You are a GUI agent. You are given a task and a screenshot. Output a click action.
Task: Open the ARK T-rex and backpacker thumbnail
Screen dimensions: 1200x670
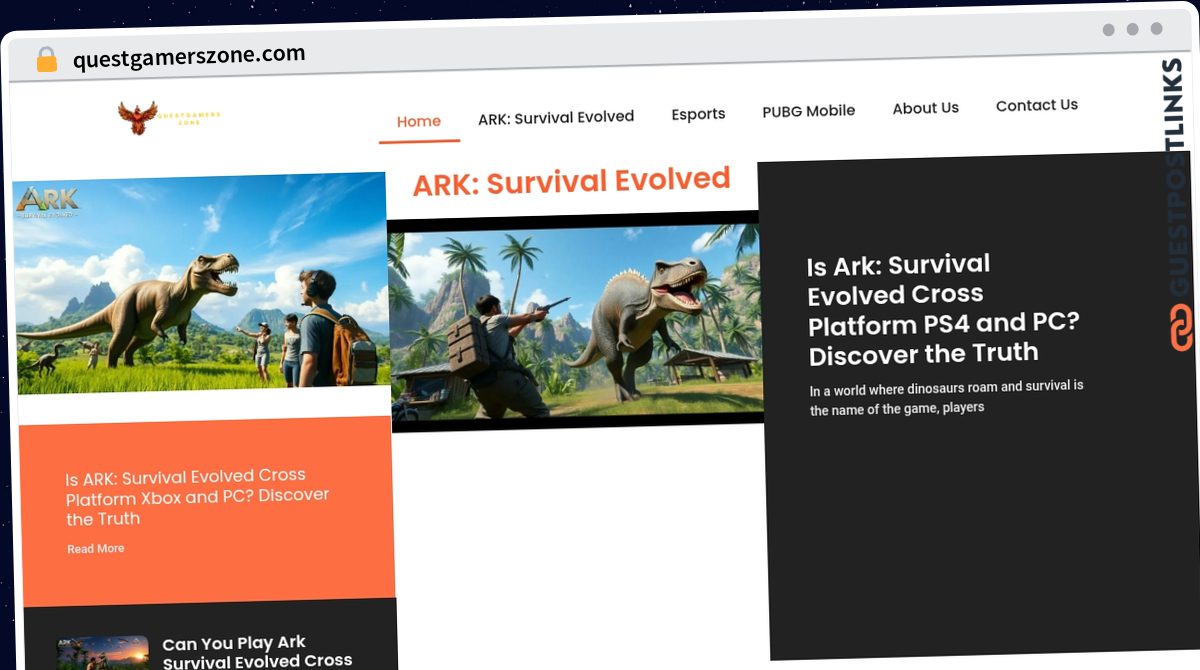[202, 283]
